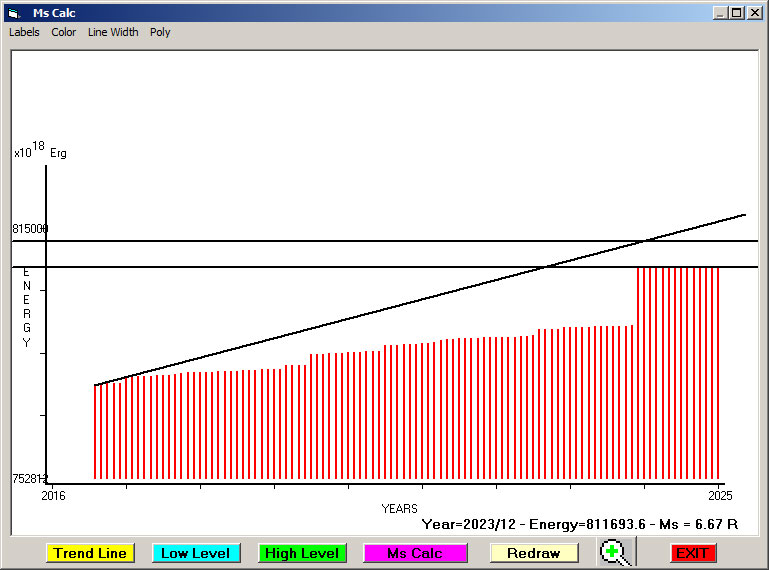The height and width of the screenshot is (570, 769).
Task: Hit the Redraw button
Action: click(x=533, y=553)
